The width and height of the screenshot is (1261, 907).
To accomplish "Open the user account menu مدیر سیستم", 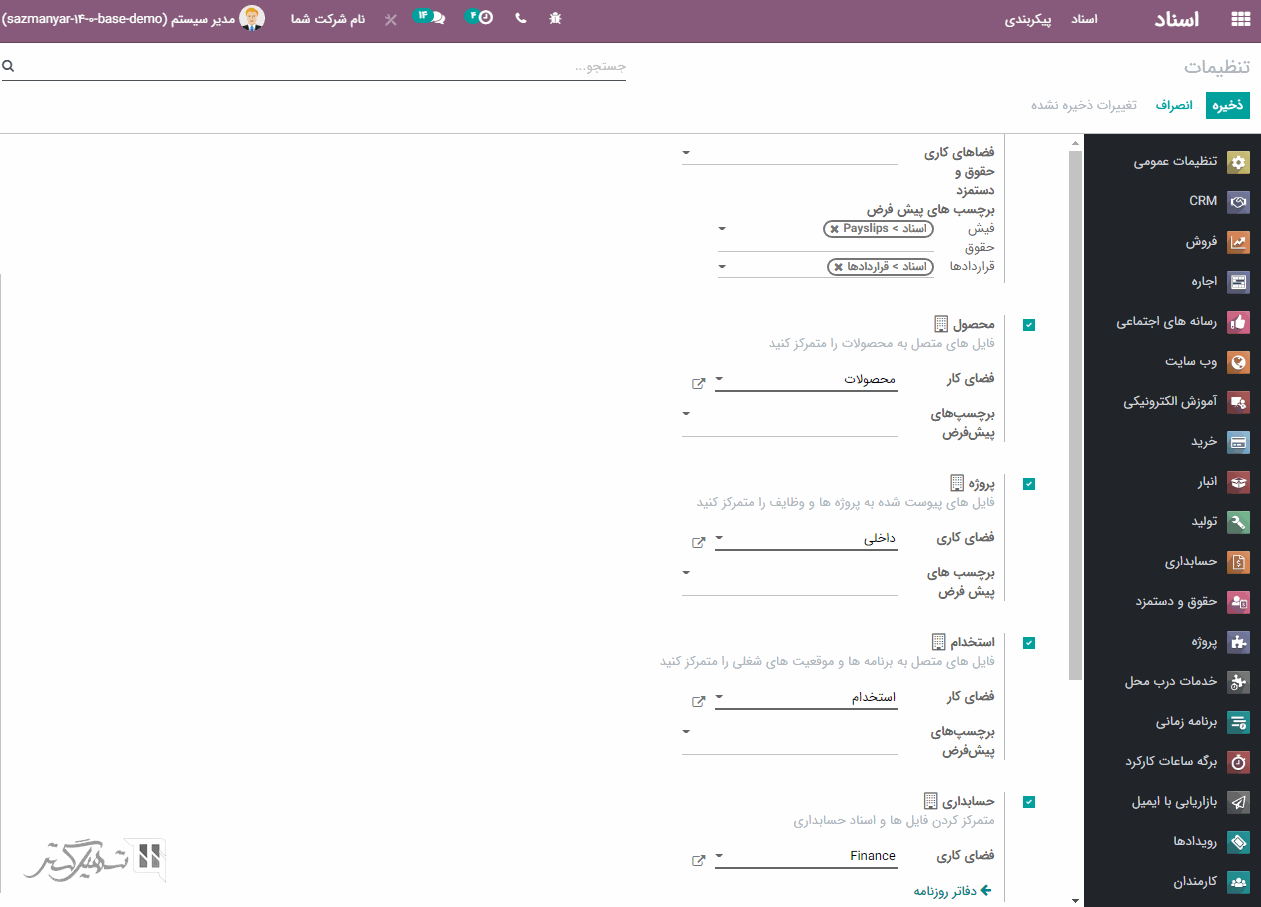I will tap(134, 19).
